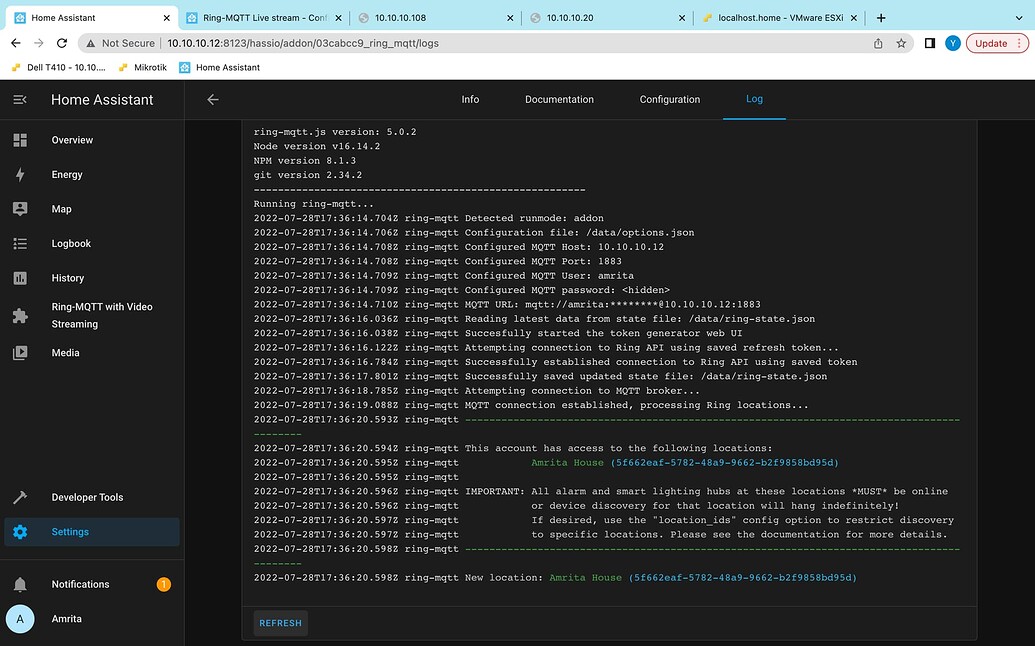Click the 'Node version v16.14.2' log line

click(317, 146)
